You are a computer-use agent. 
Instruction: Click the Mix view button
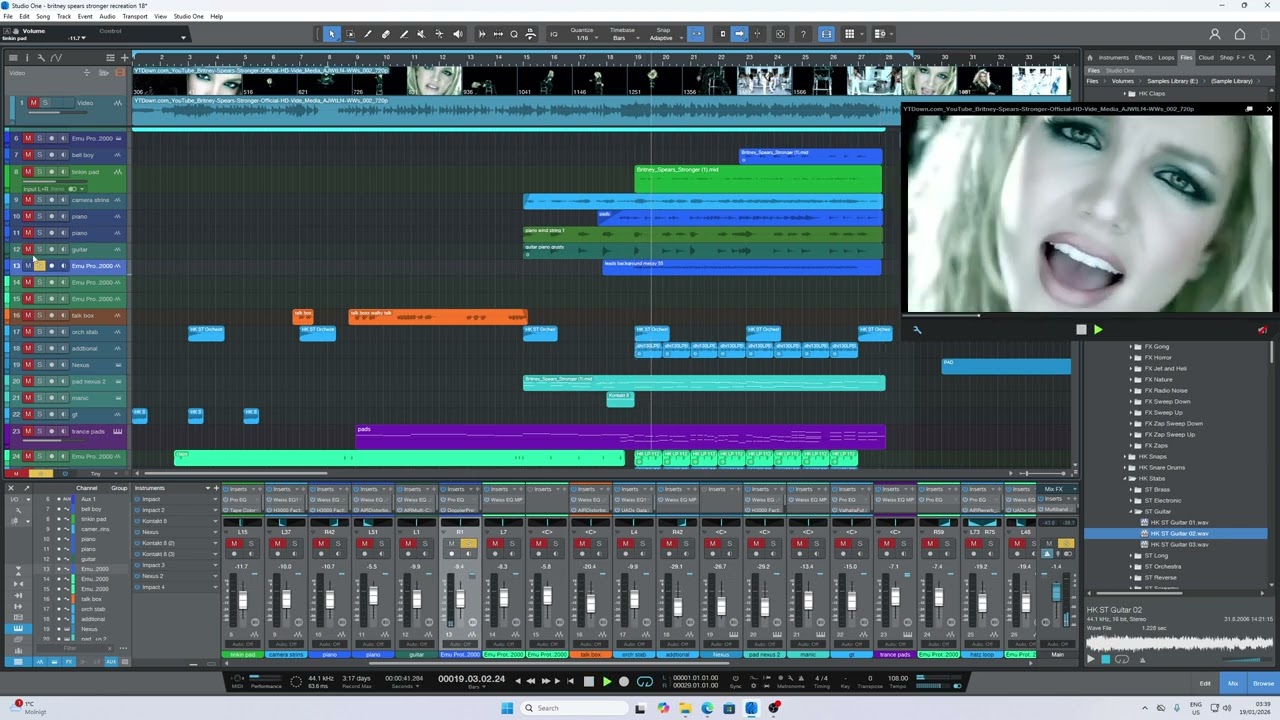coord(1233,683)
